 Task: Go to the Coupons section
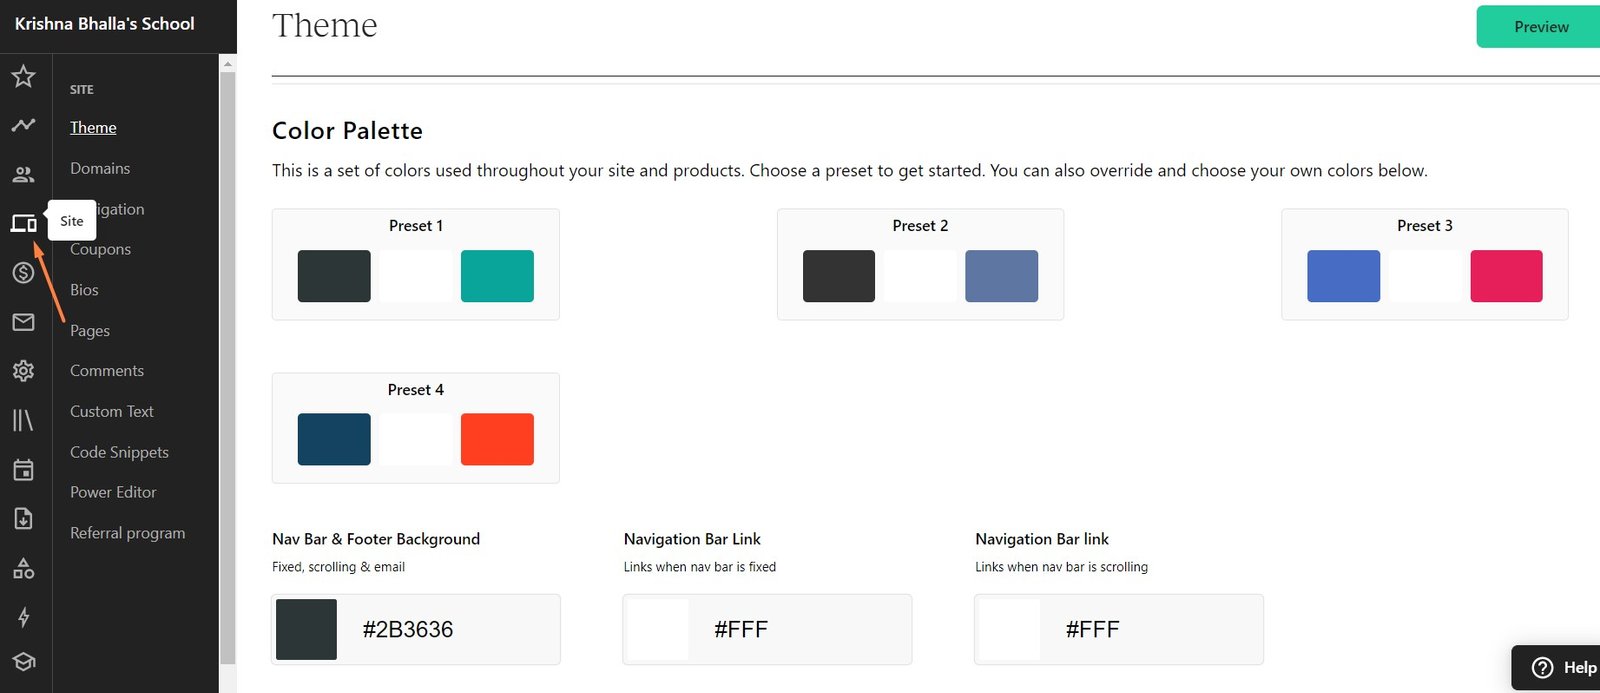(100, 249)
